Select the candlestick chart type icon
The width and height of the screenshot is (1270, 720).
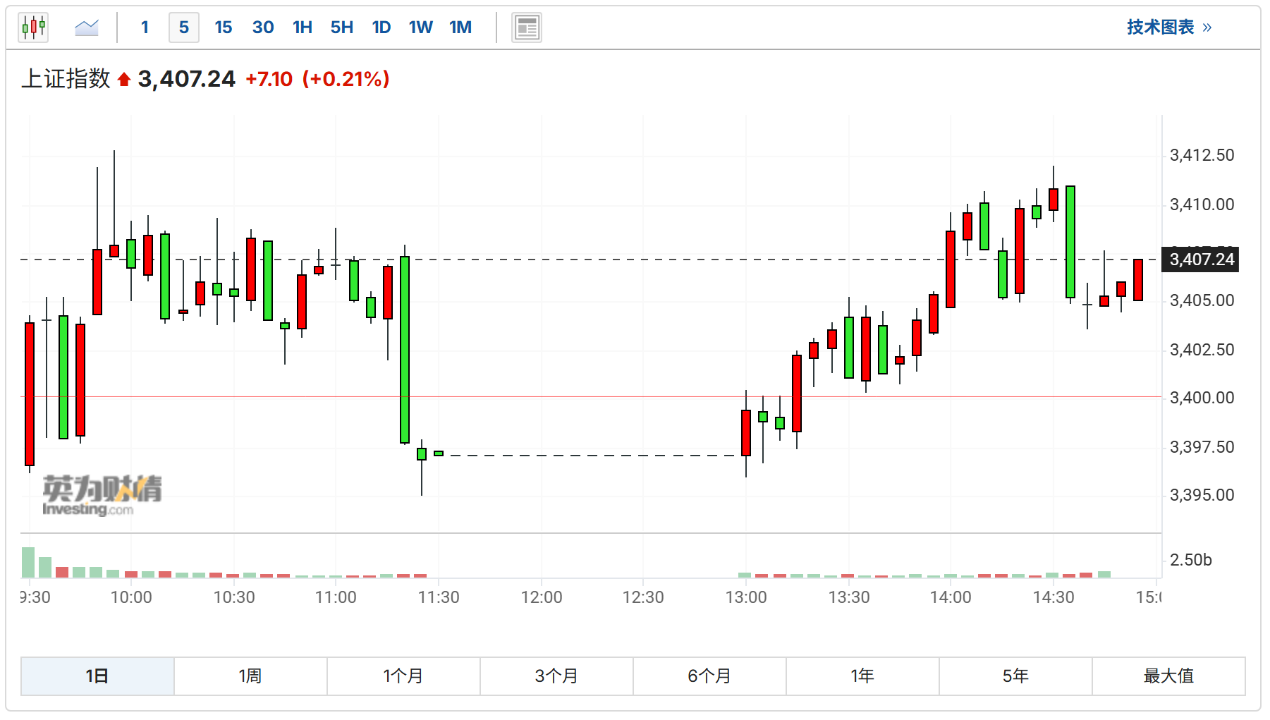pyautogui.click(x=34, y=27)
